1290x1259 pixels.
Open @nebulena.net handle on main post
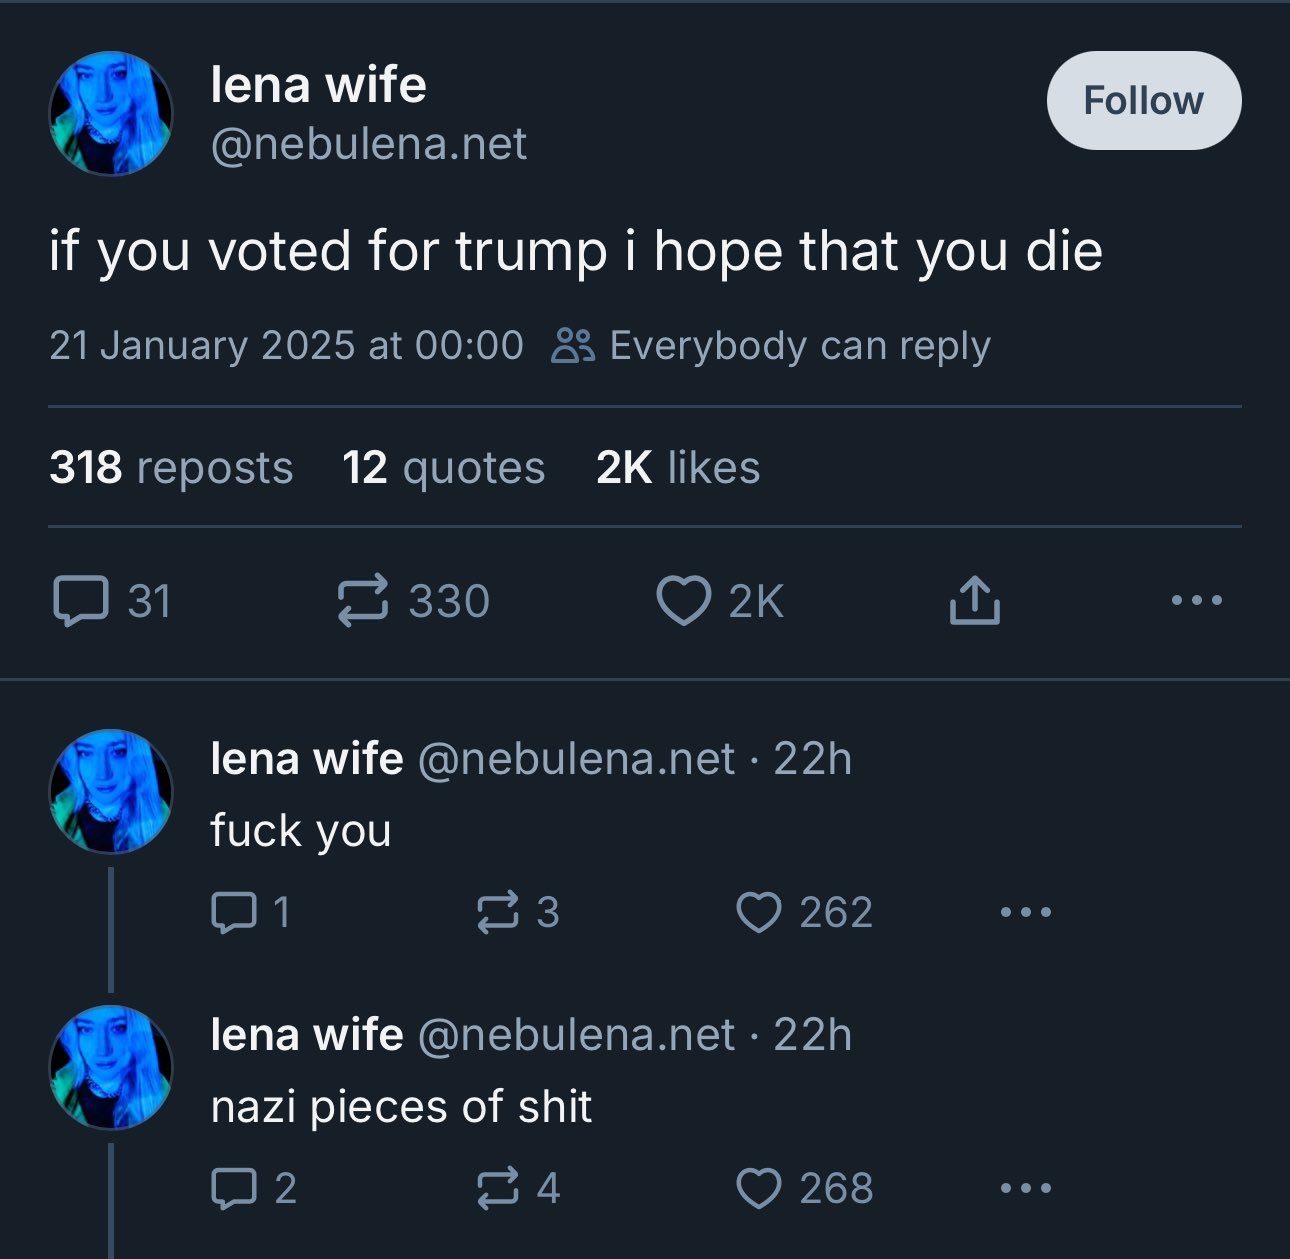coord(368,144)
